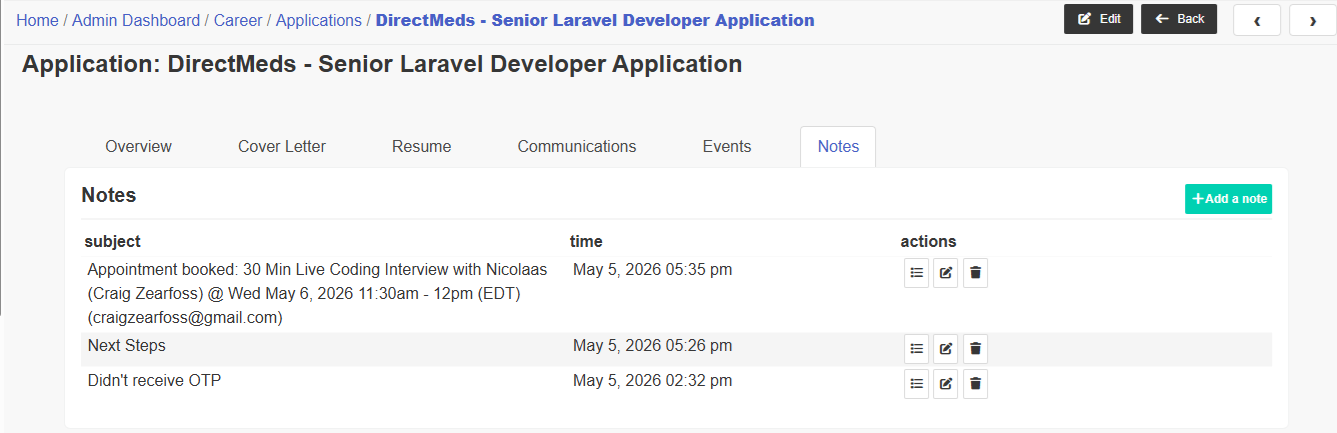Switch to the Communications tab

[577, 146]
